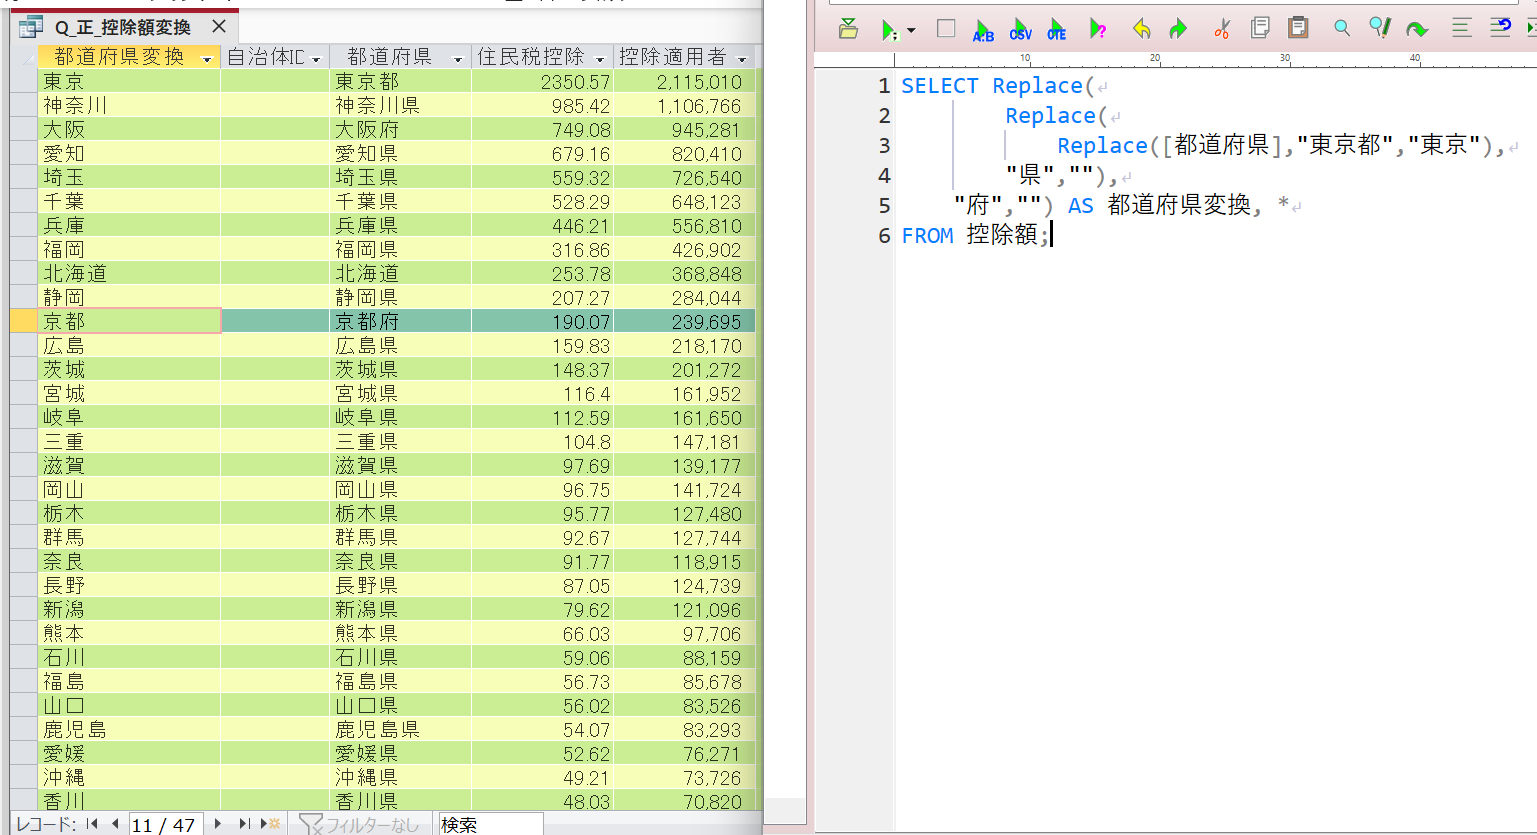Viewport: 1537px width, 835px height.
Task: Redo with the green right arrow icon
Action: (1178, 29)
